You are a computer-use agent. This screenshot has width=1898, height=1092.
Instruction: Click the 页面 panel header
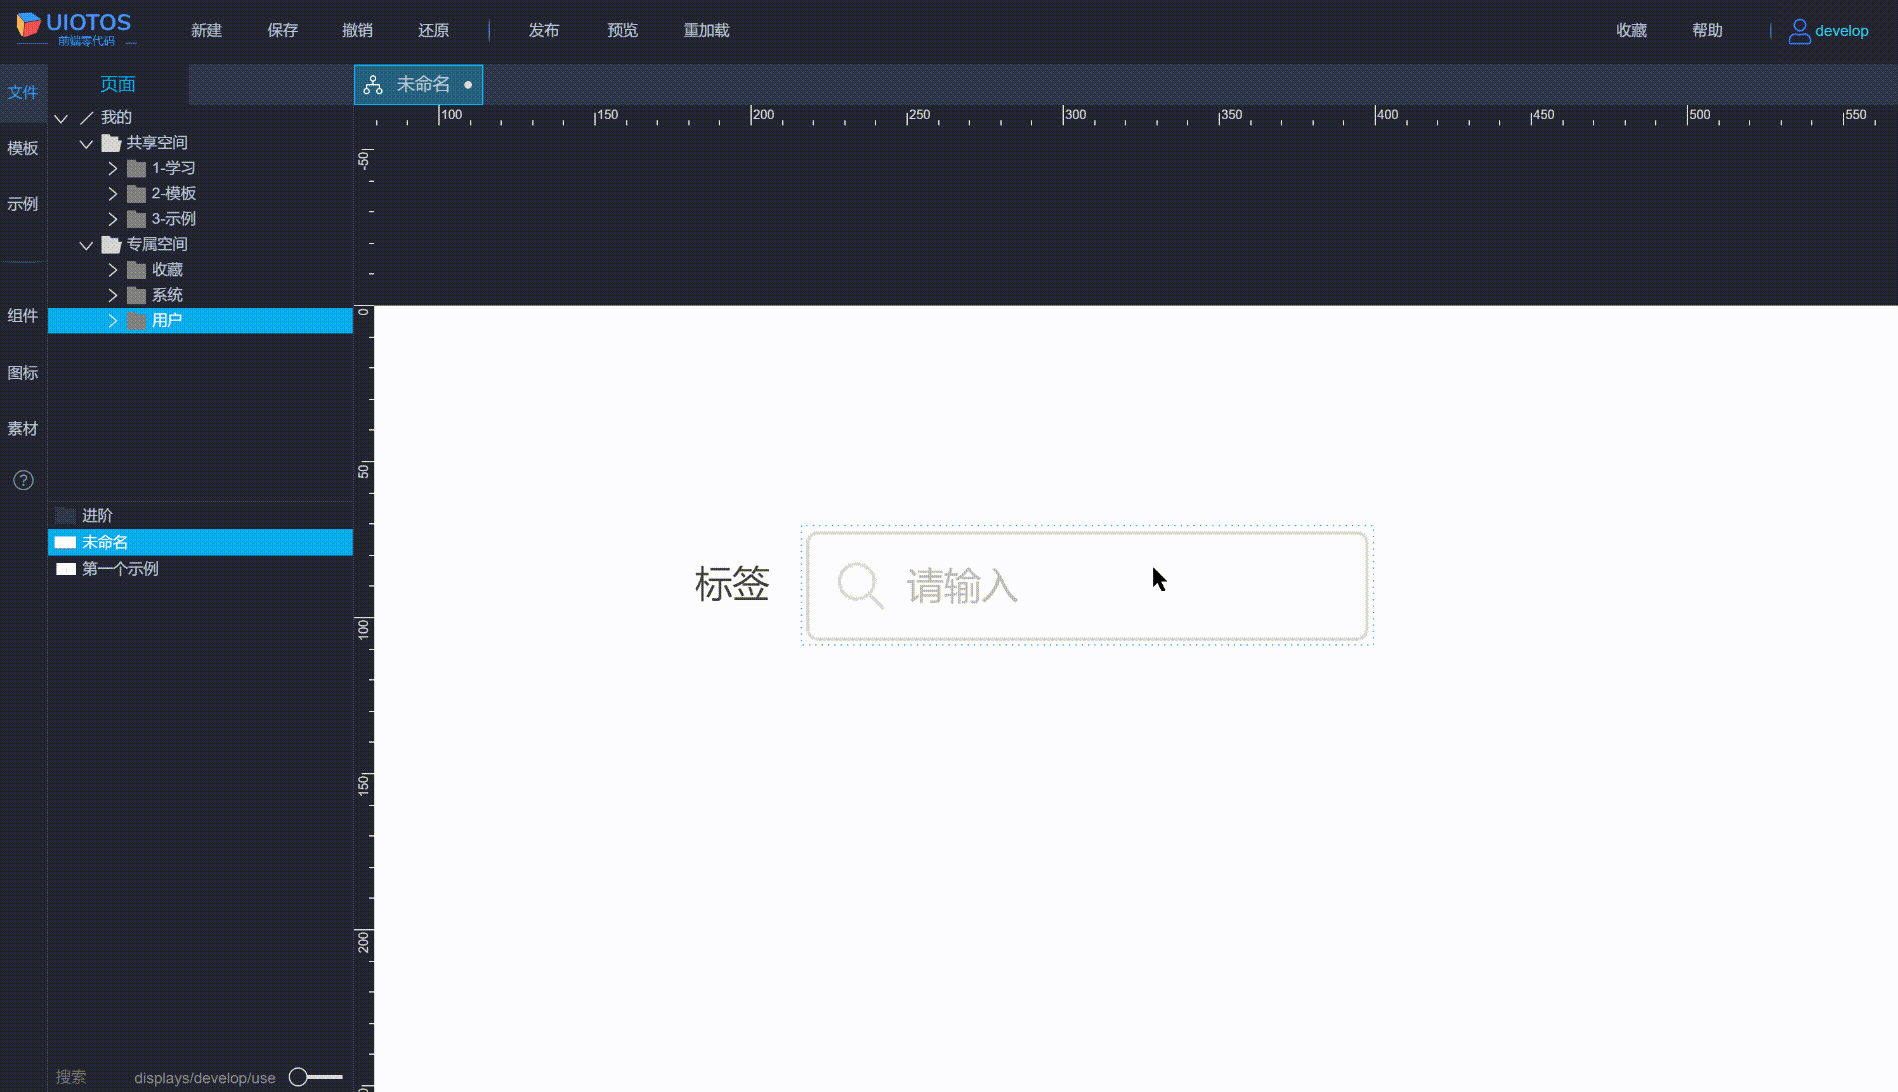click(x=117, y=84)
